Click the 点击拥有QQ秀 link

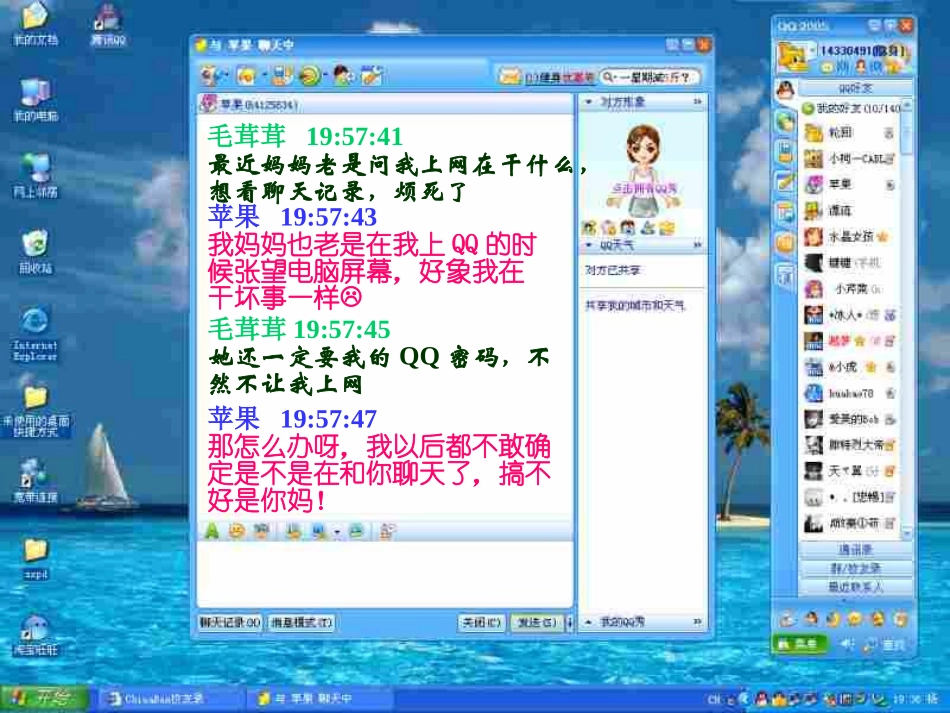point(643,188)
